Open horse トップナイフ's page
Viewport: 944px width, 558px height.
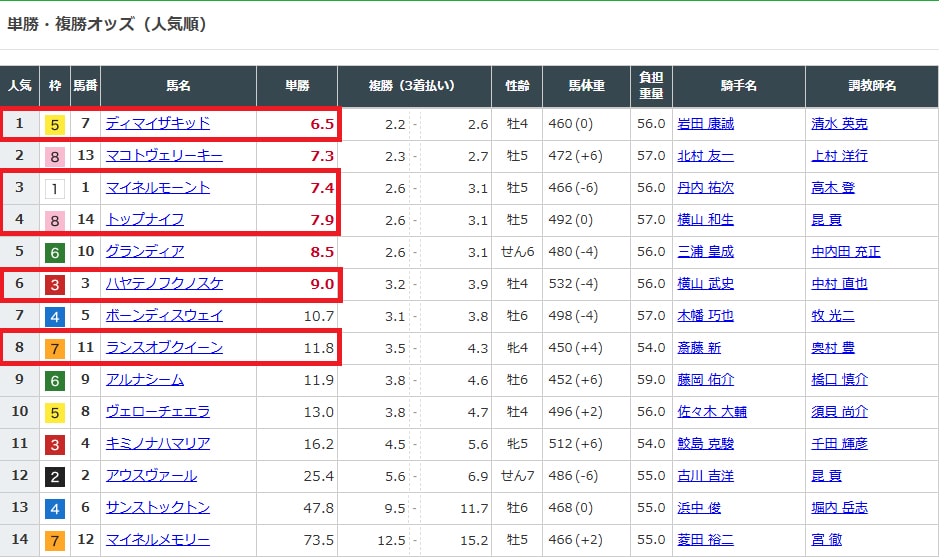[145, 220]
